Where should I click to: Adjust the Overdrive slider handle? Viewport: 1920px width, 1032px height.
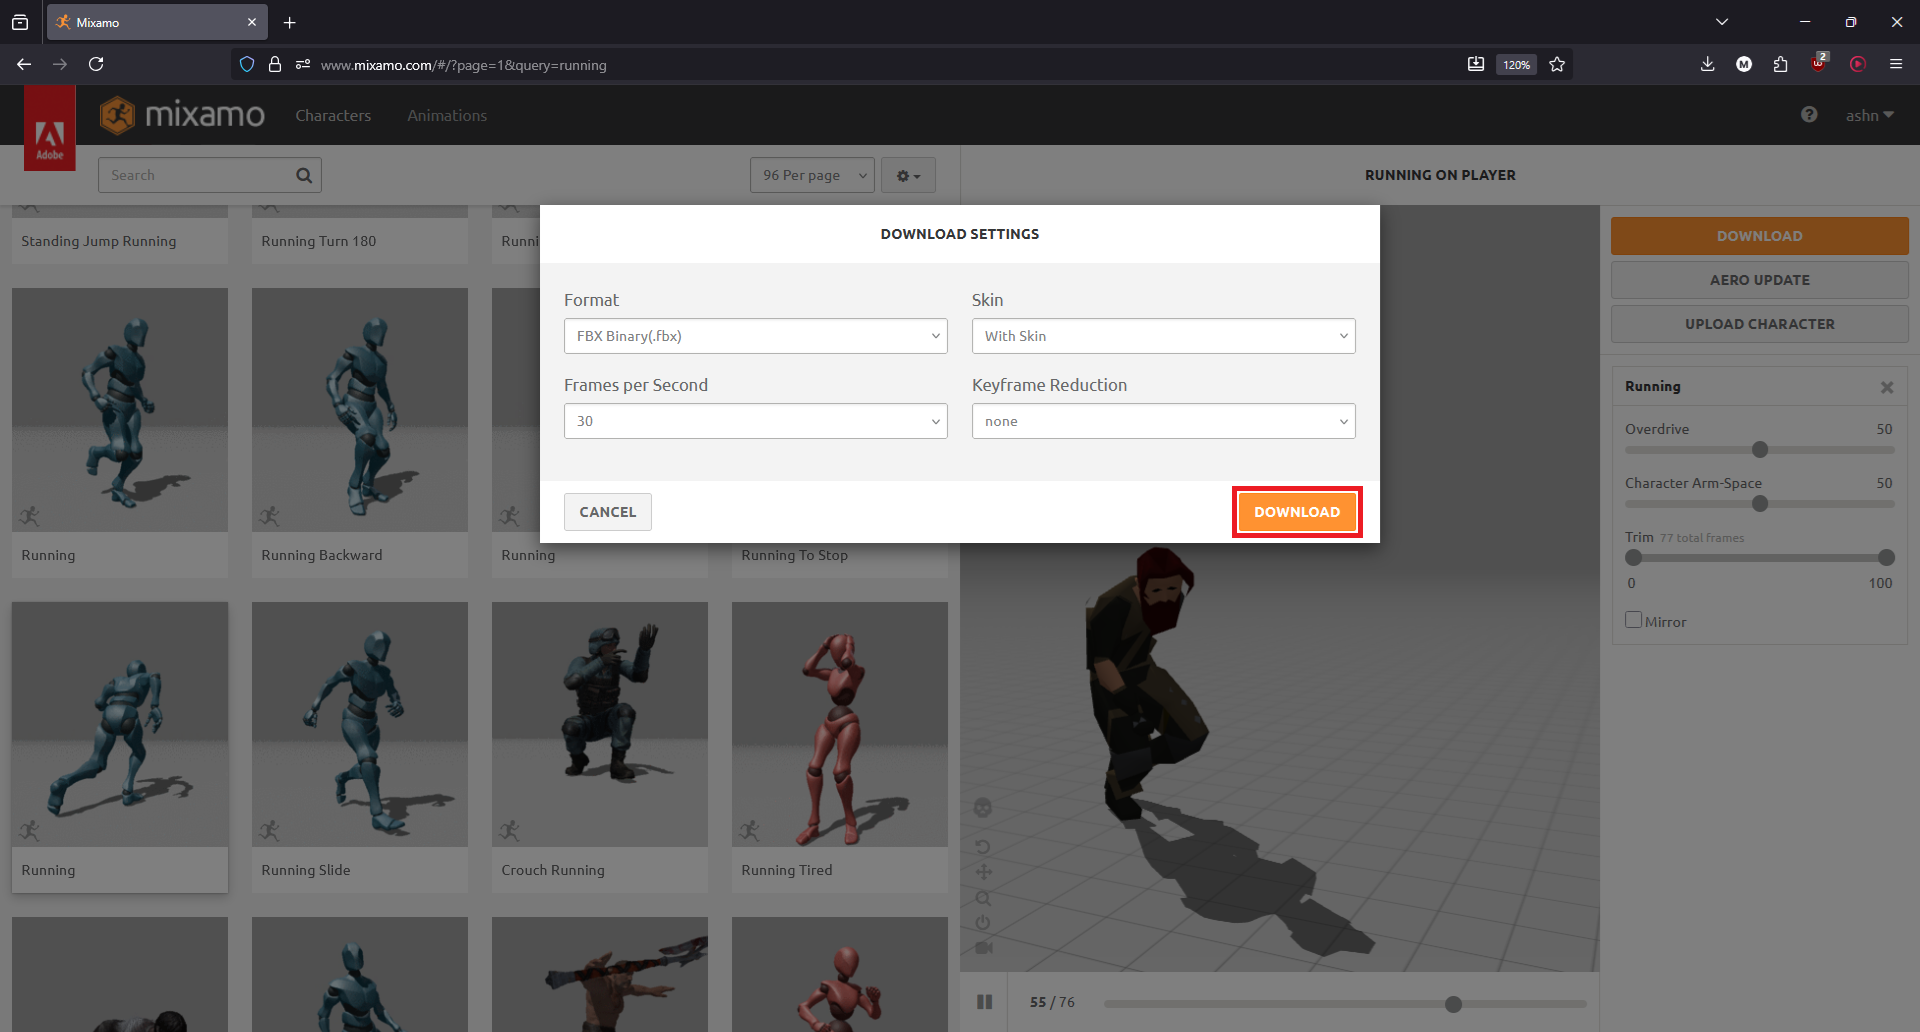[1760, 450]
